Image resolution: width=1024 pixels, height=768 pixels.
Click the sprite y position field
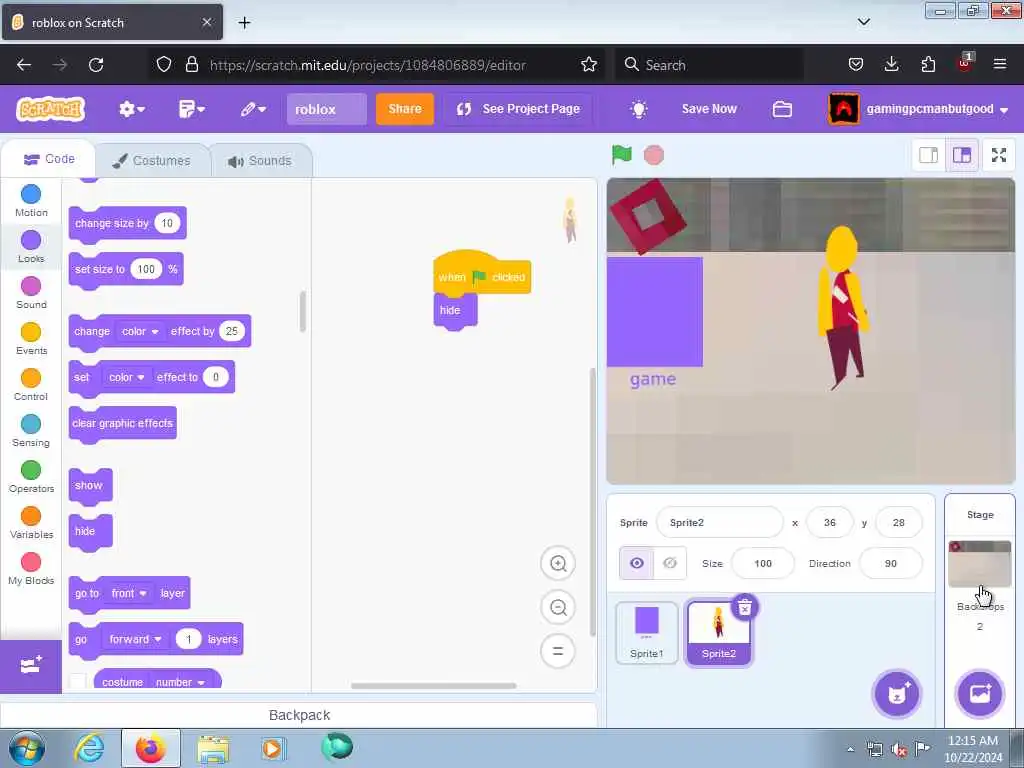[x=899, y=522]
